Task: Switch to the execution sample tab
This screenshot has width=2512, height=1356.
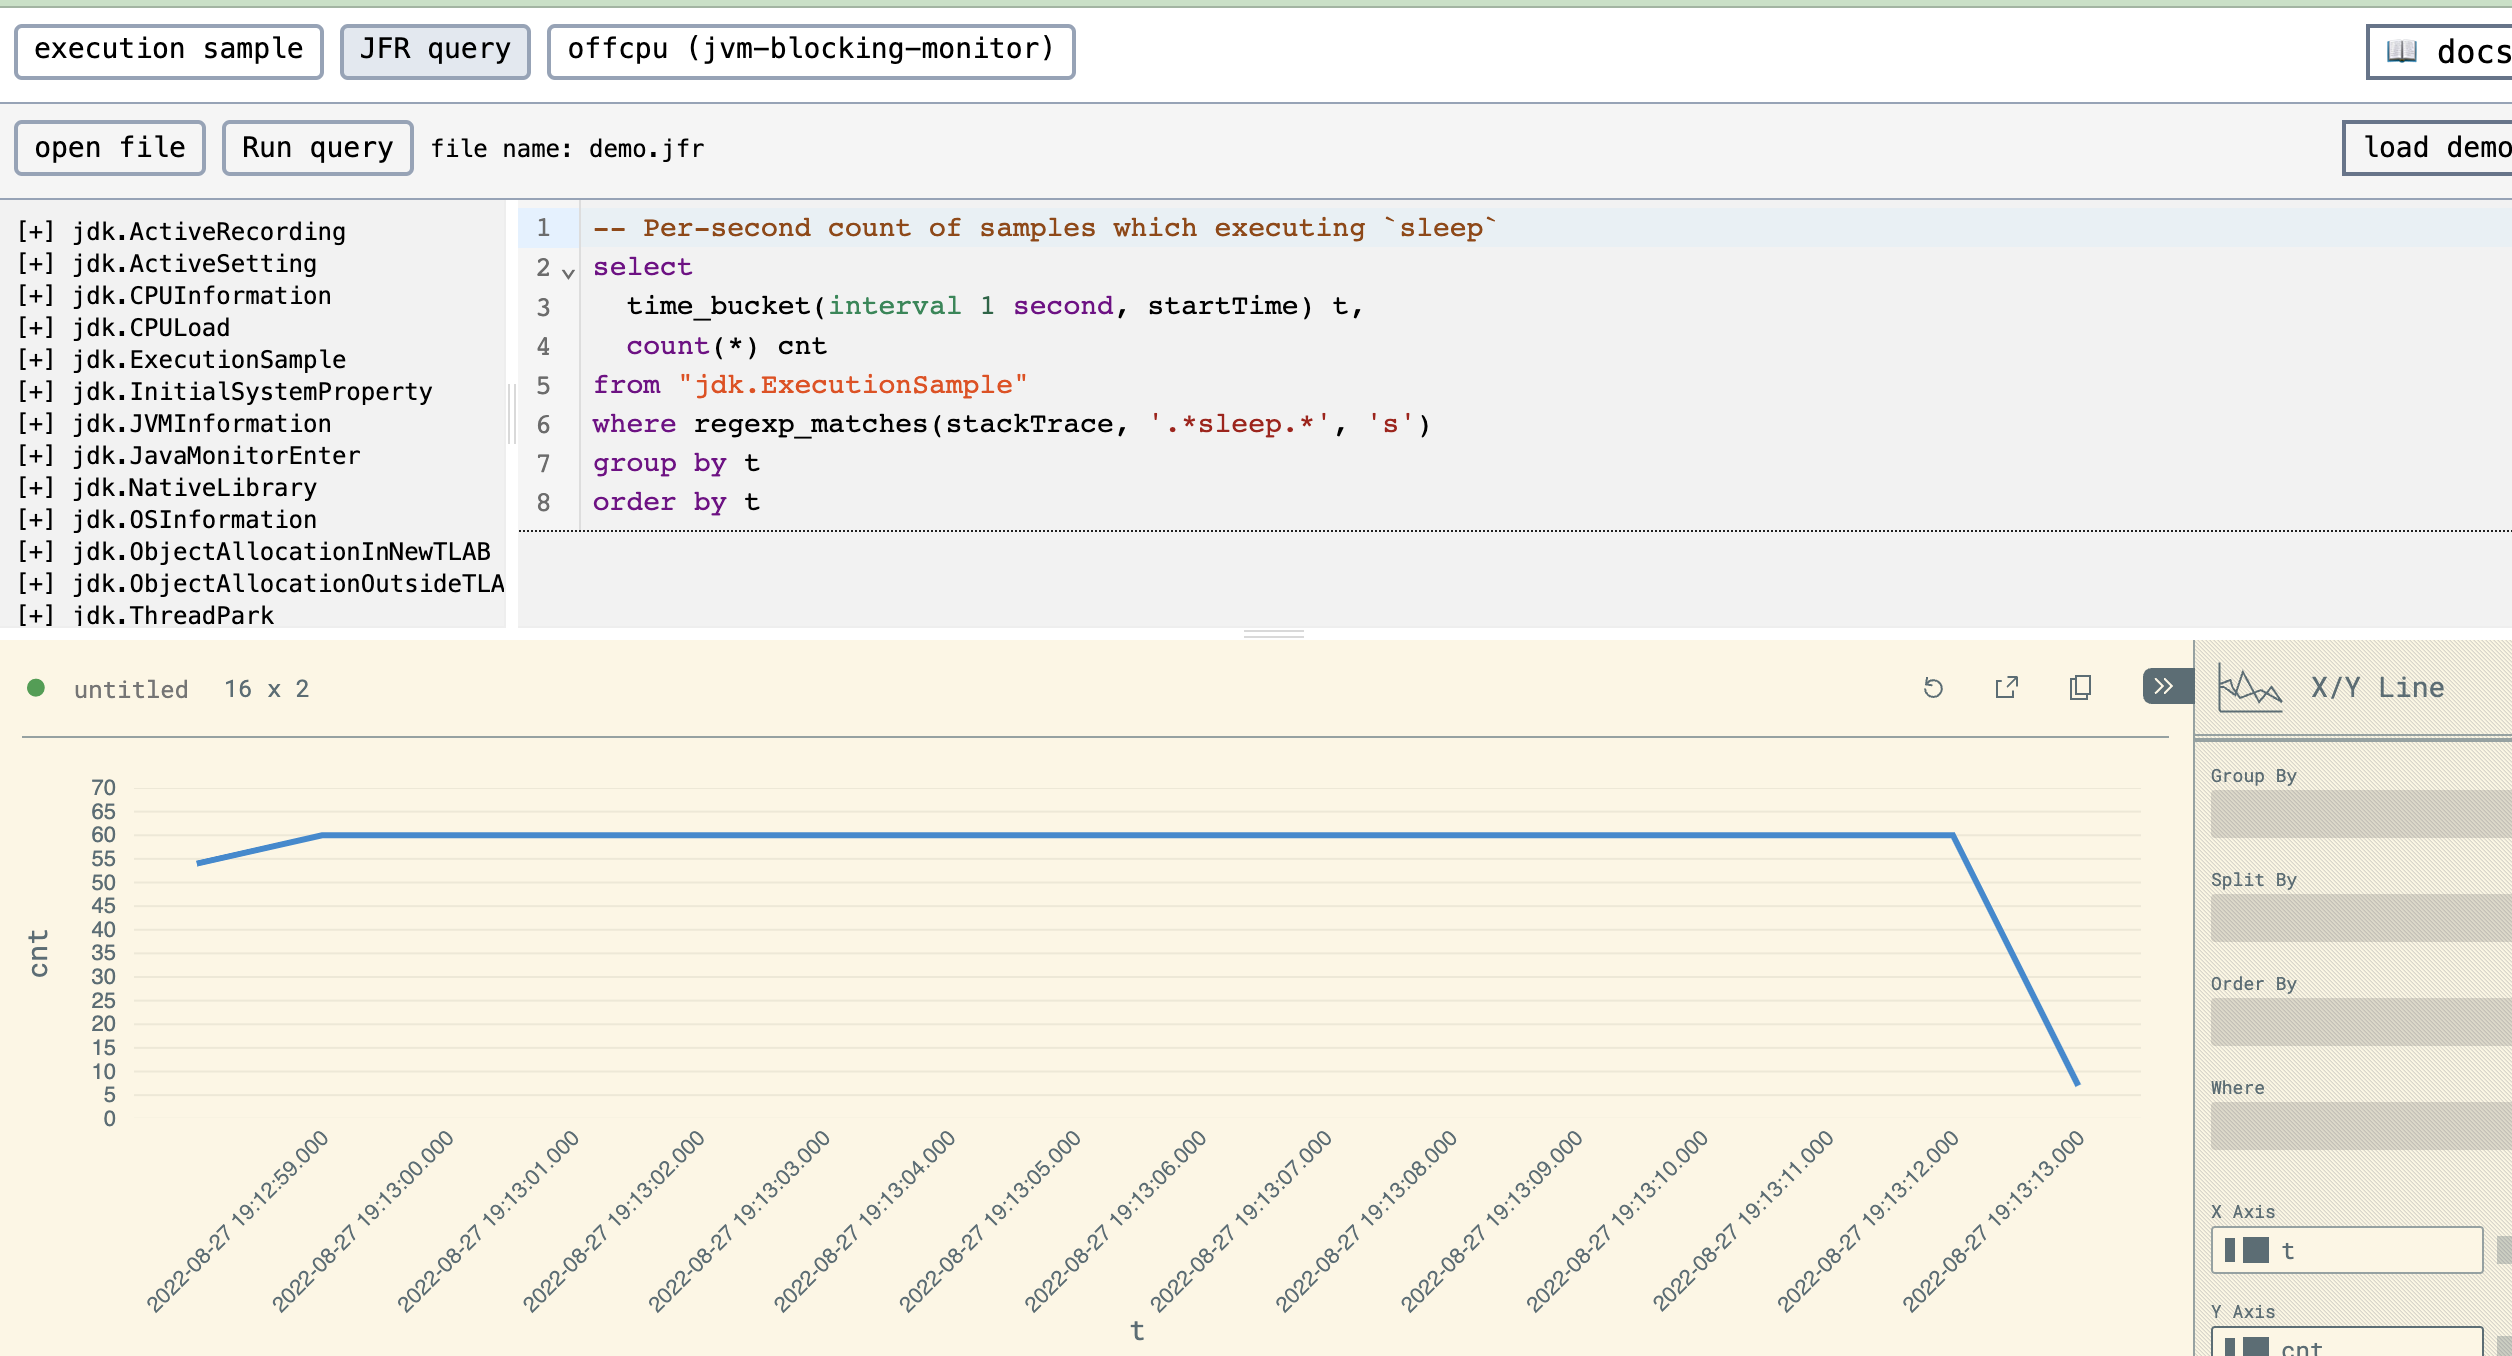Action: coord(169,50)
